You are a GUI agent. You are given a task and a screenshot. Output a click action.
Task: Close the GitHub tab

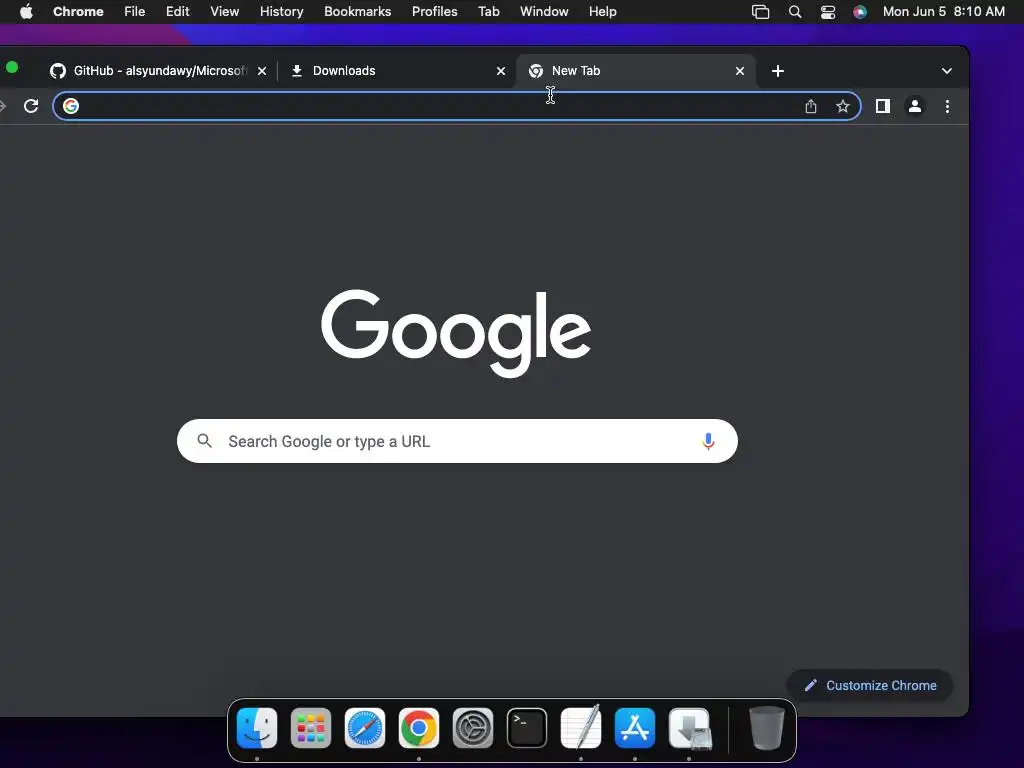[x=262, y=71]
